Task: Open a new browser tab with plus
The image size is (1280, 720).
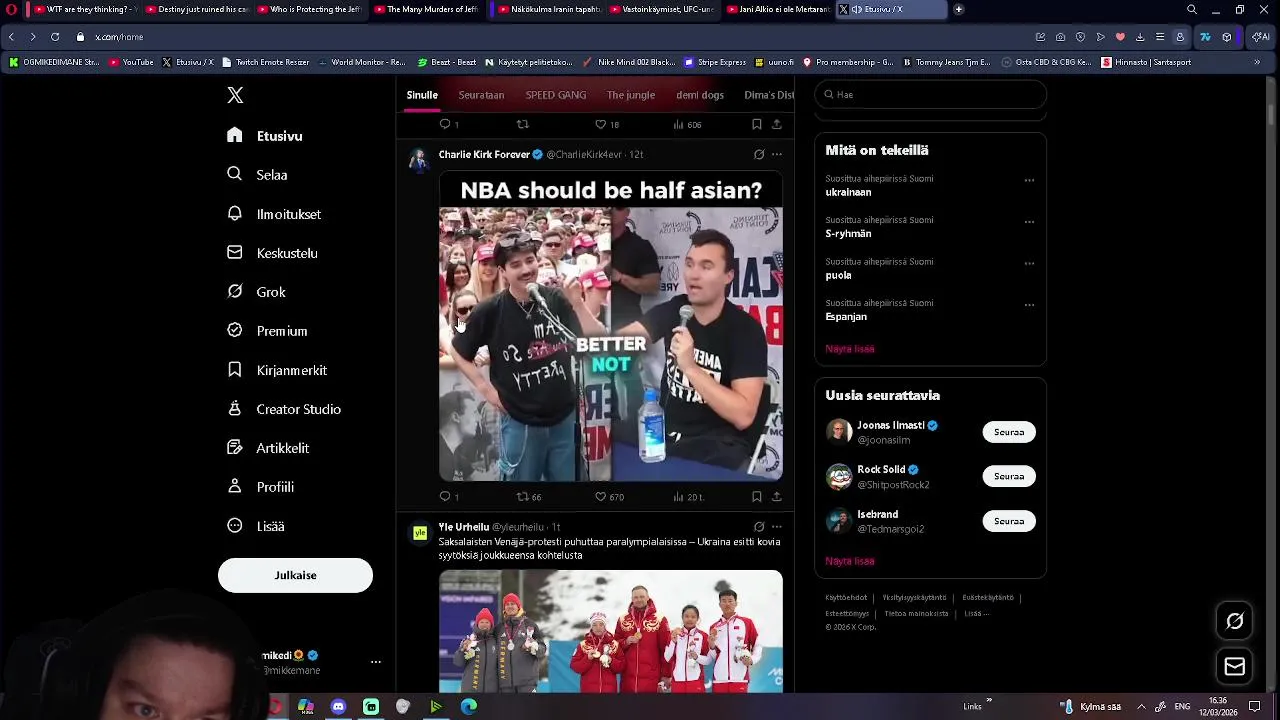Action: click(958, 9)
